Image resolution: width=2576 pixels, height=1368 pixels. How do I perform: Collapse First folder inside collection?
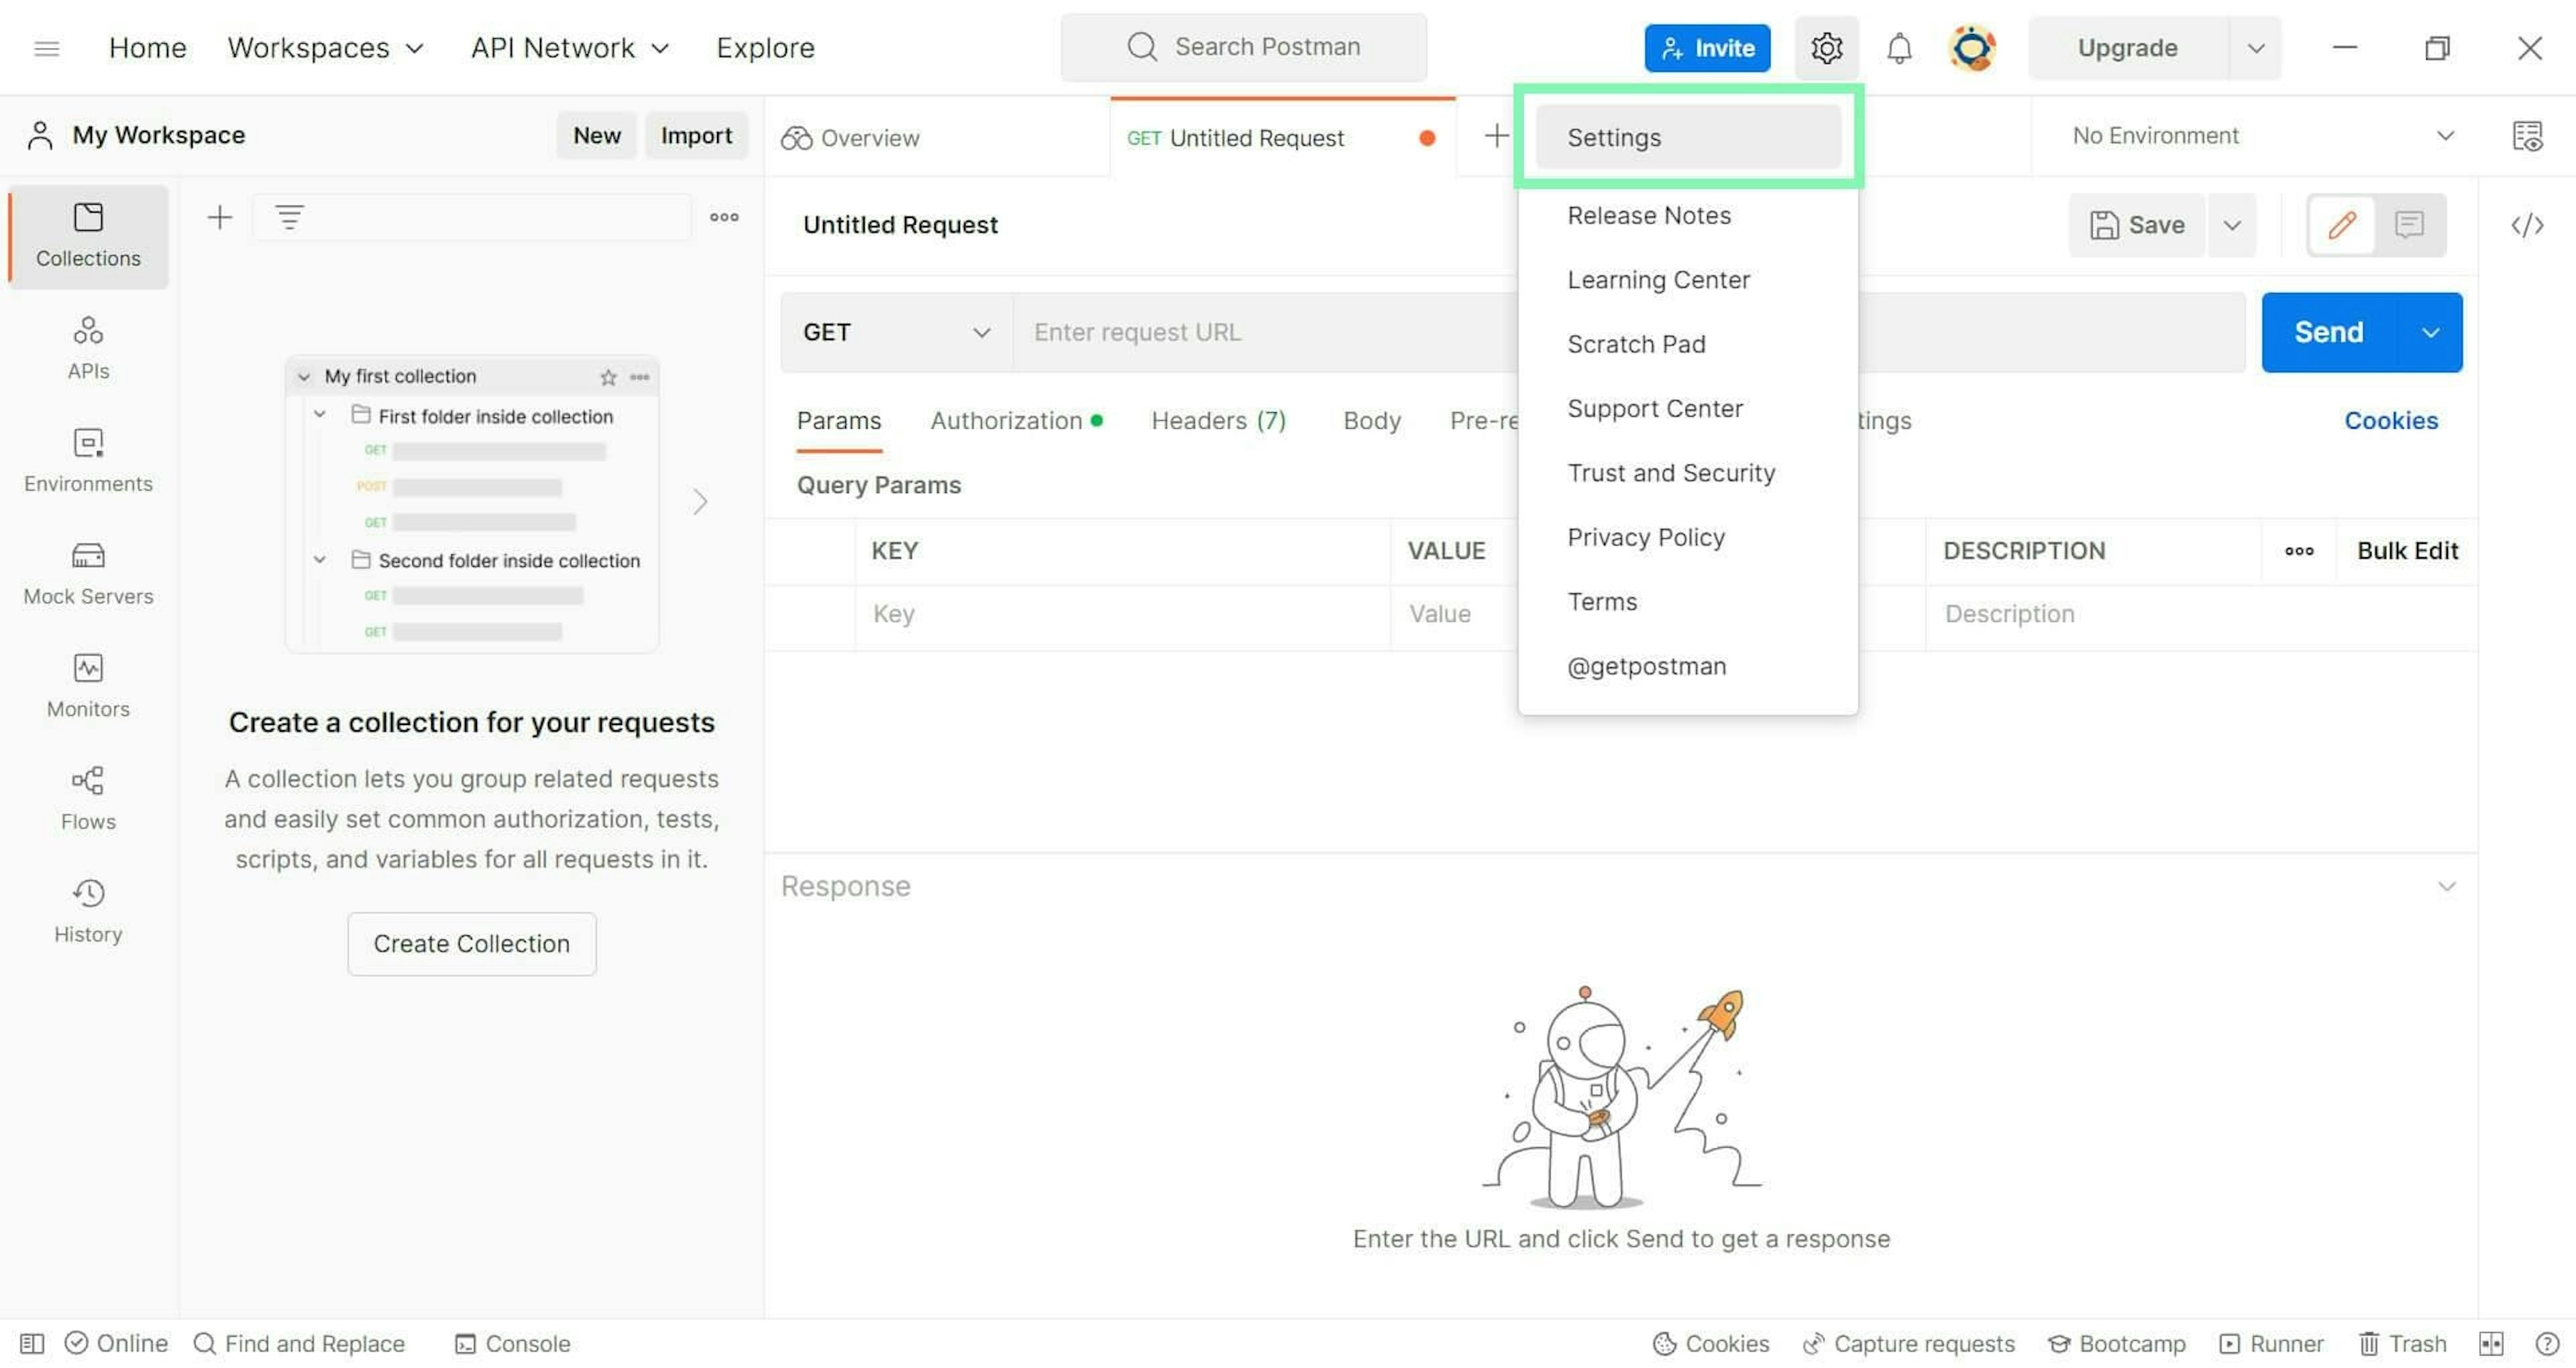[320, 415]
